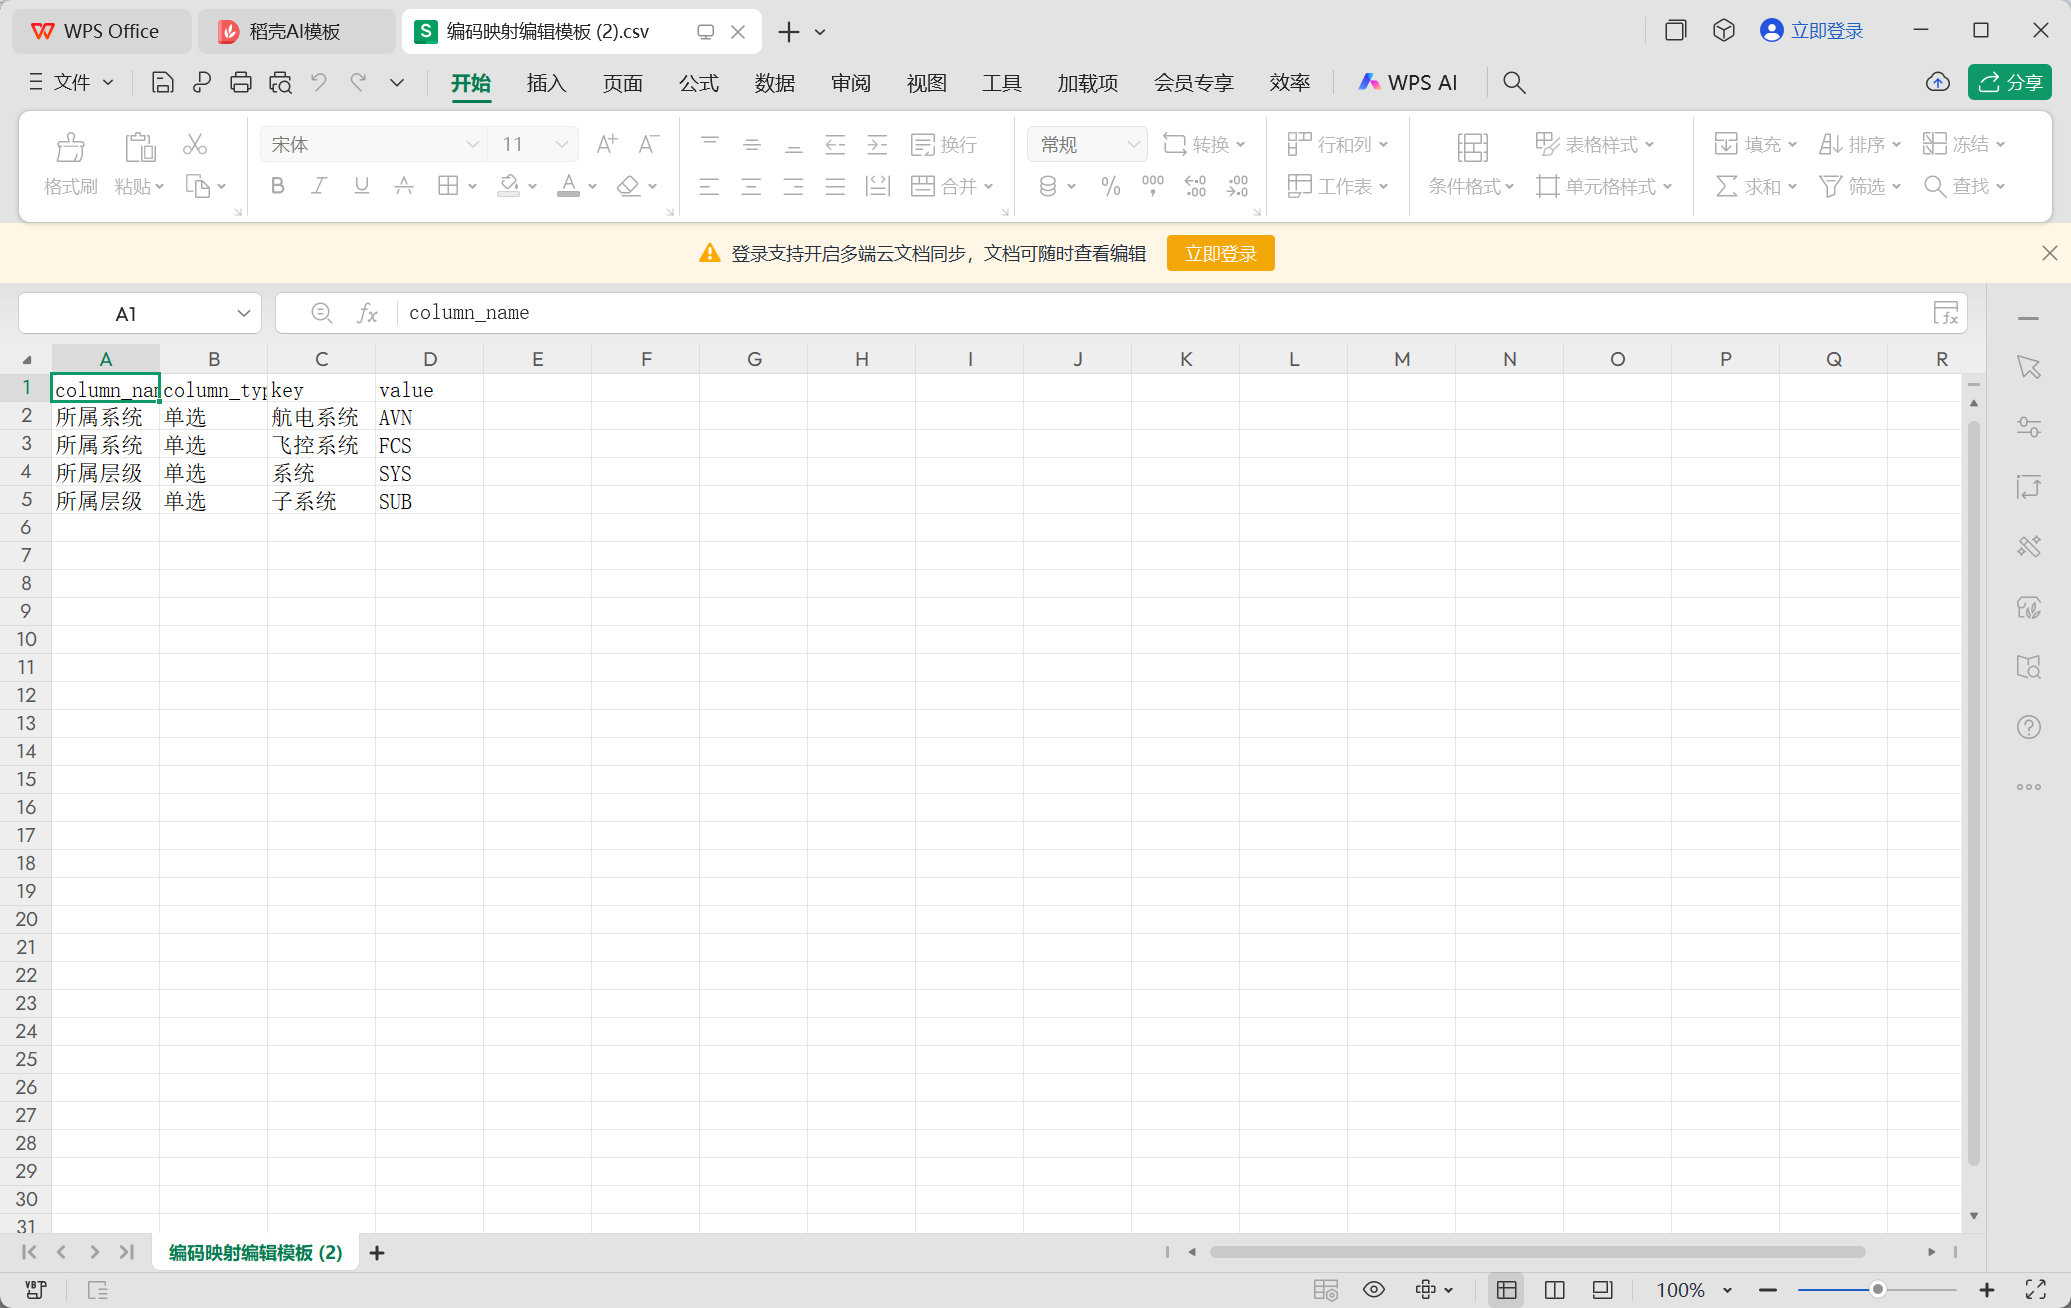Toggle Italic formatting
This screenshot has height=1308, width=2071.
pyautogui.click(x=319, y=186)
